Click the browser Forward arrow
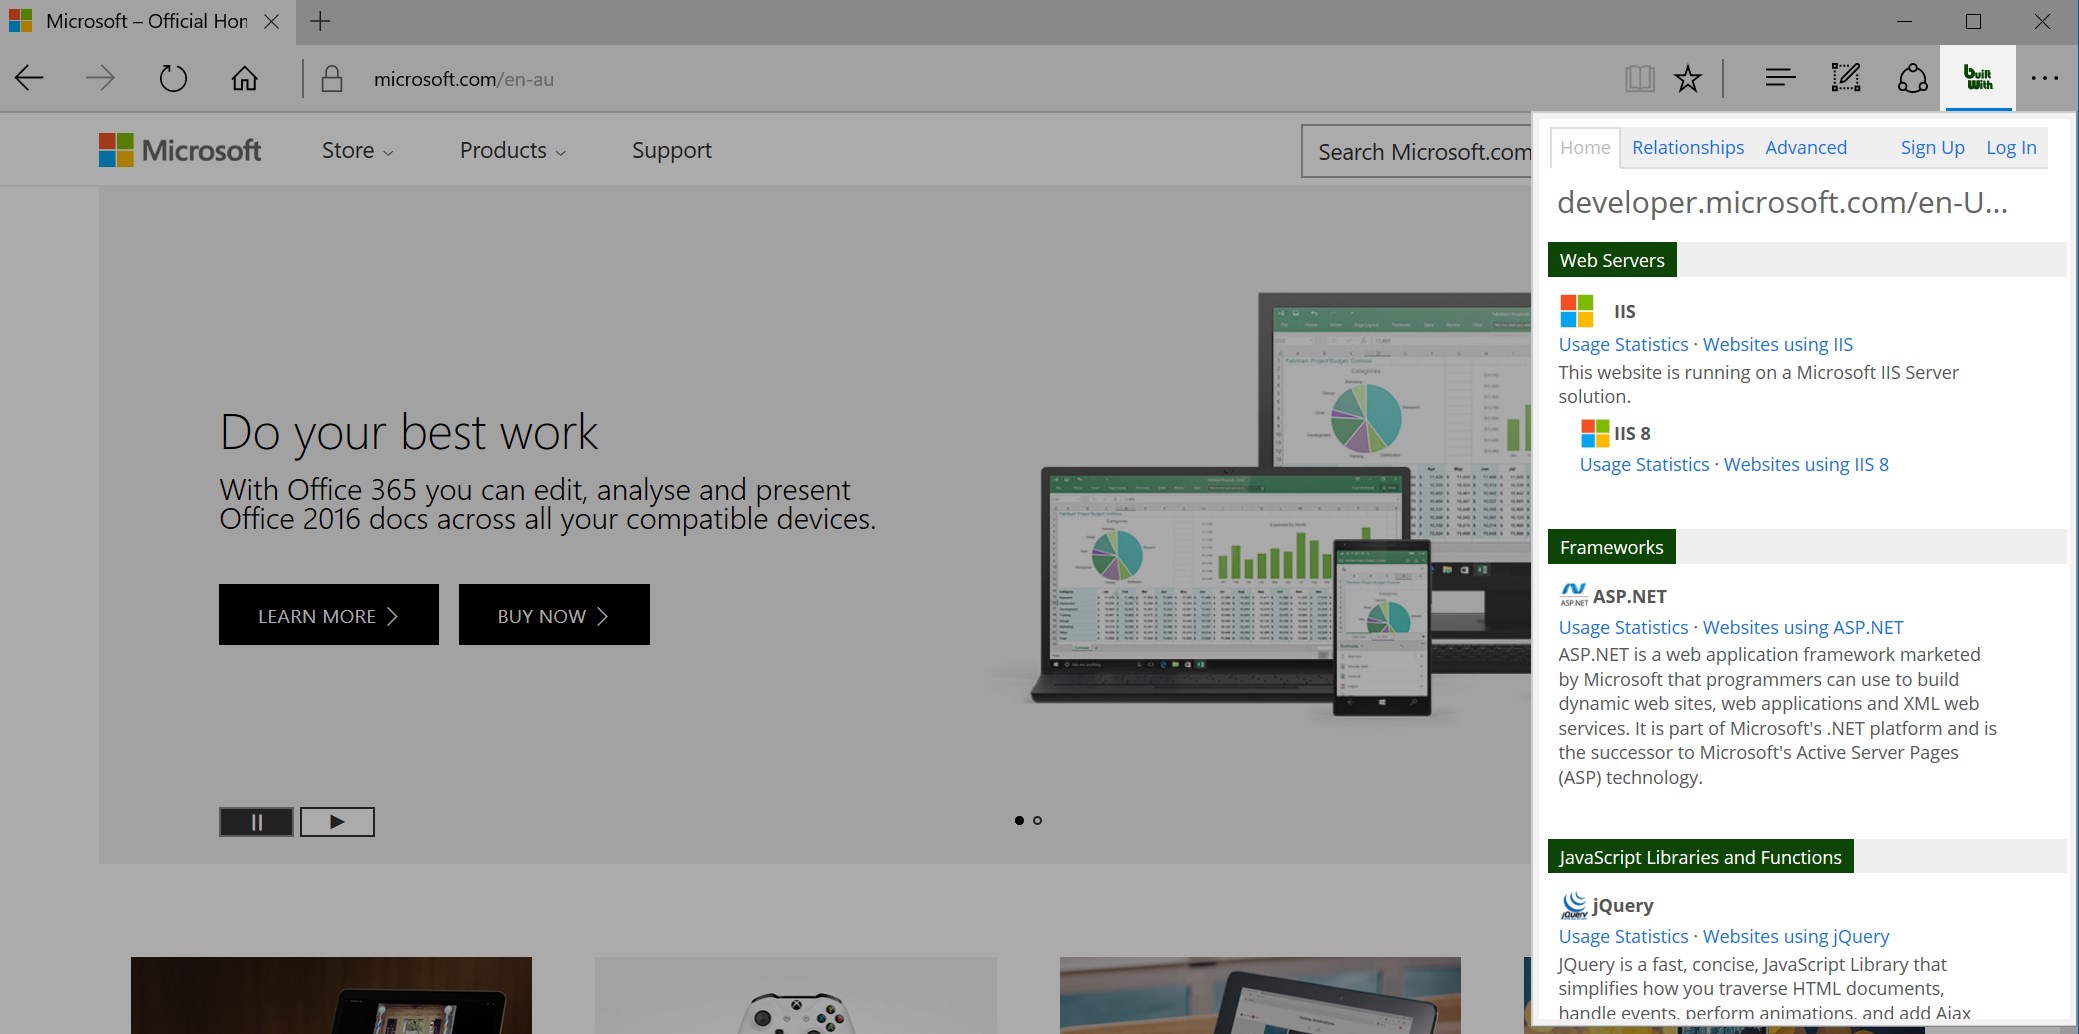 coord(100,78)
